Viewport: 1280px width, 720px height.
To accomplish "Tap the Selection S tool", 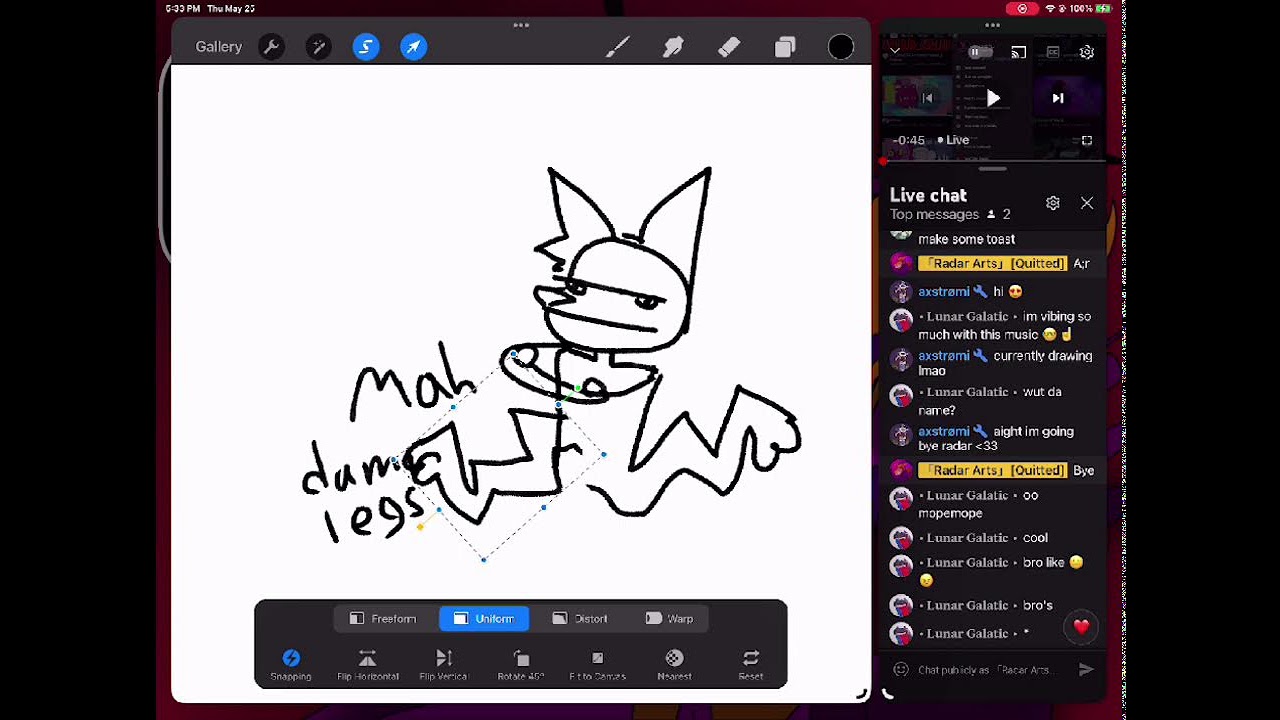I will pos(366,47).
